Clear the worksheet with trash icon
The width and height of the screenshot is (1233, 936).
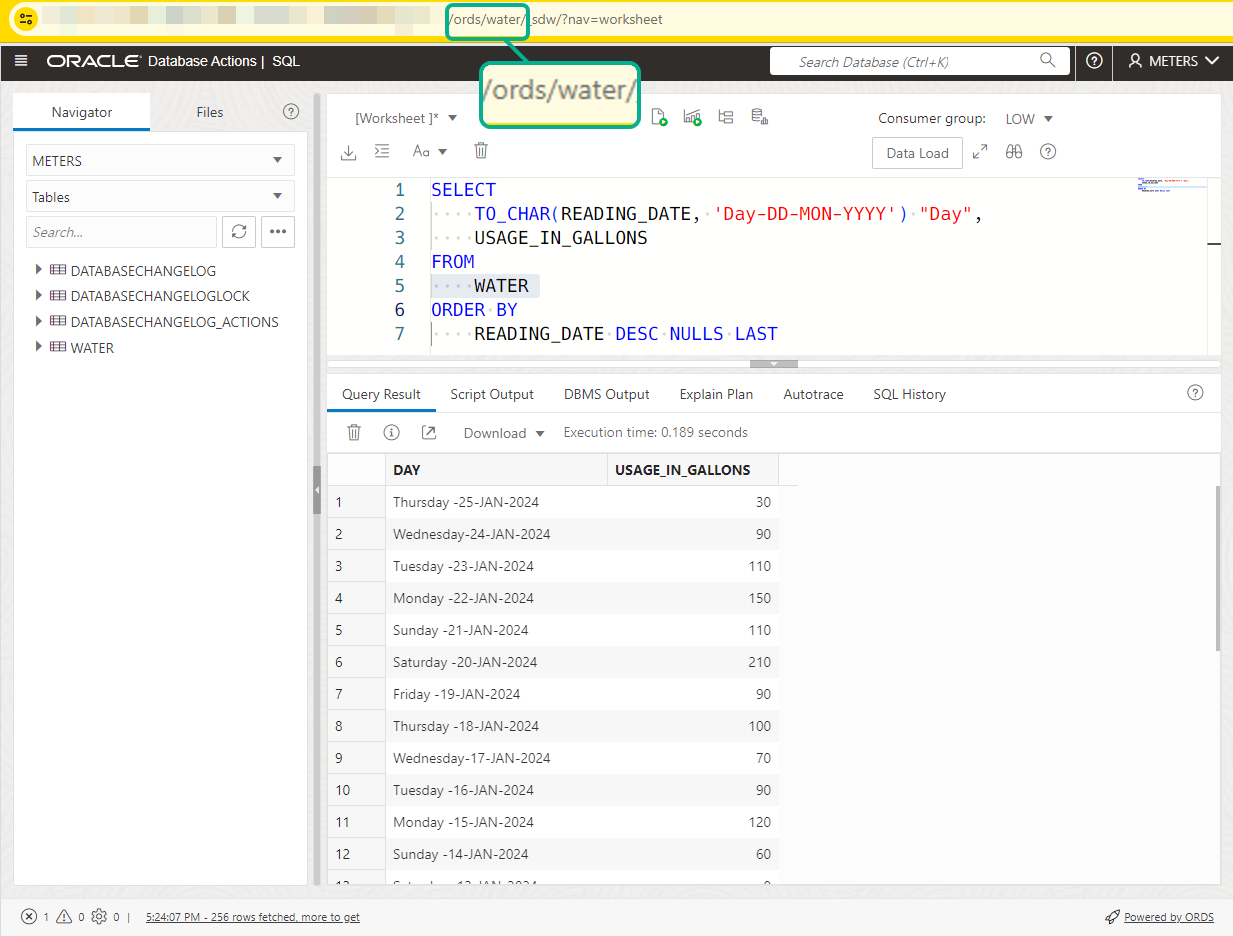click(481, 151)
